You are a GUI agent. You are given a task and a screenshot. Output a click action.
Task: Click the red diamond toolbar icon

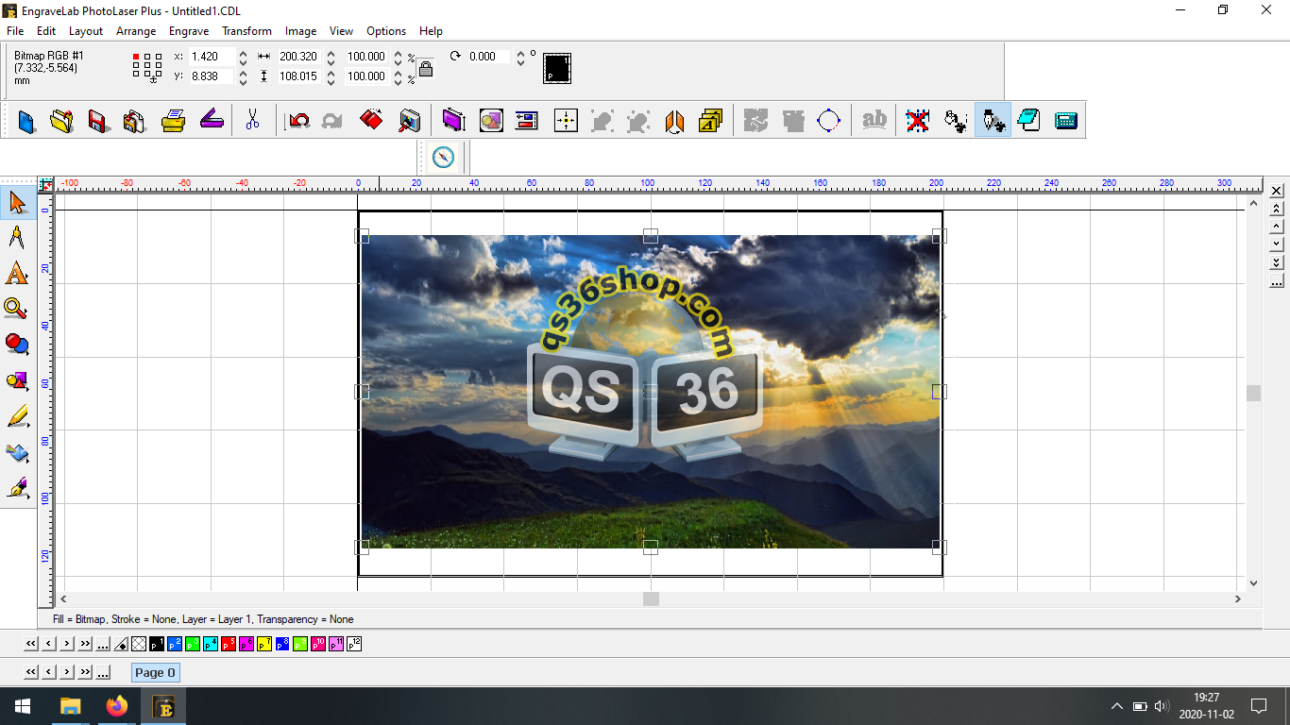[x=371, y=121]
